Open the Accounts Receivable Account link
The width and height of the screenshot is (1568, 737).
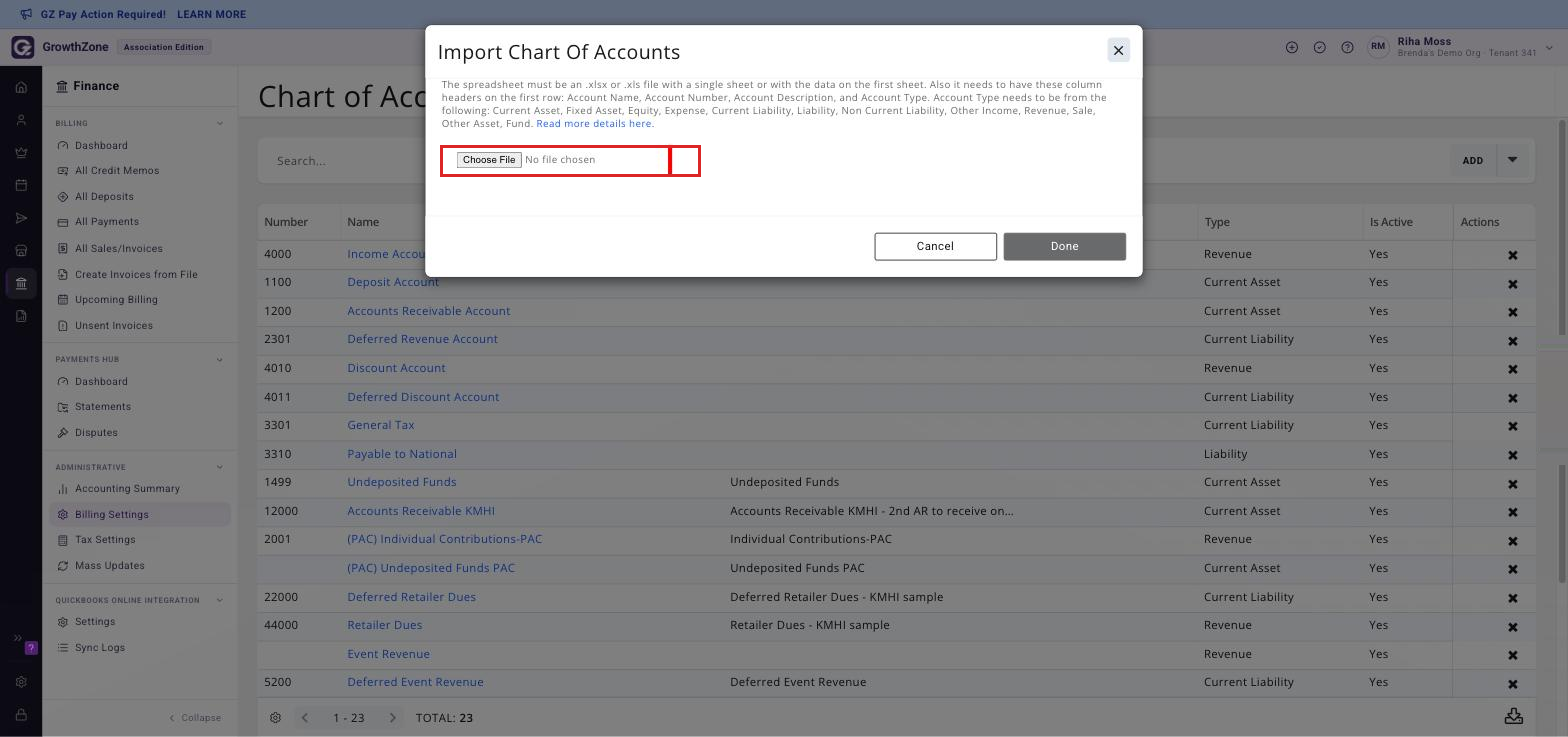click(x=429, y=311)
